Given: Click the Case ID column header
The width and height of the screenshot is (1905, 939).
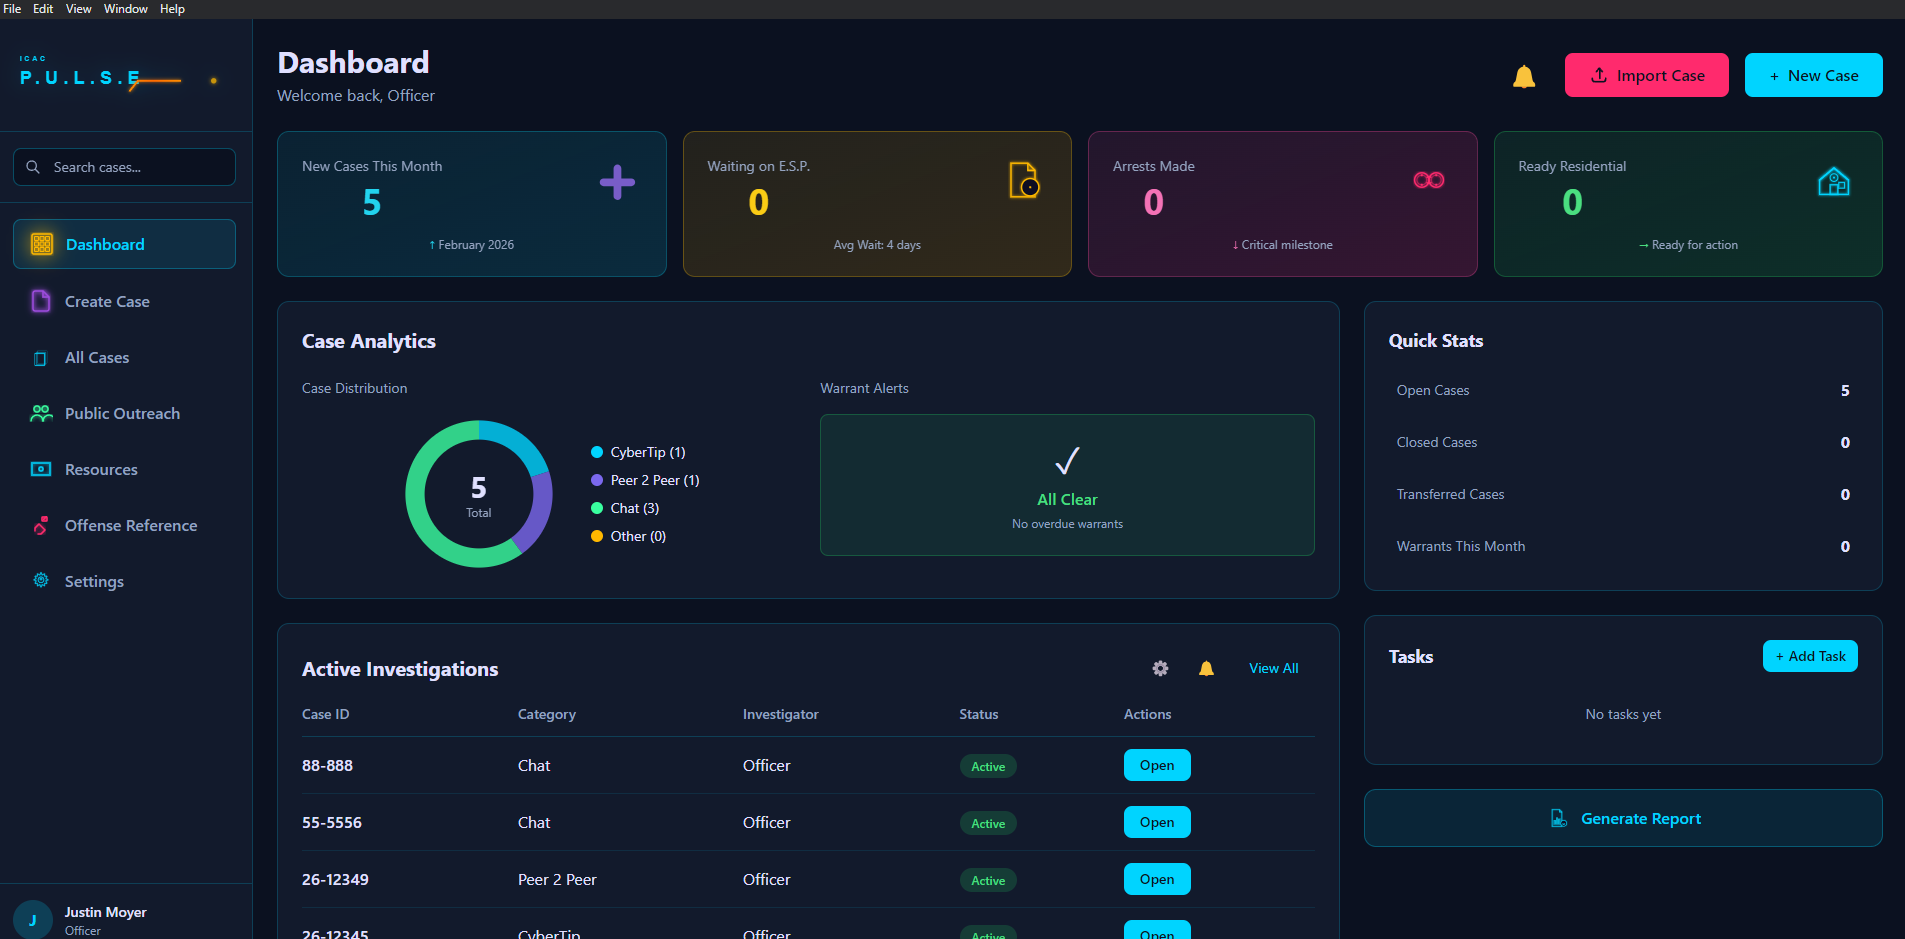Looking at the screenshot, I should coord(326,714).
